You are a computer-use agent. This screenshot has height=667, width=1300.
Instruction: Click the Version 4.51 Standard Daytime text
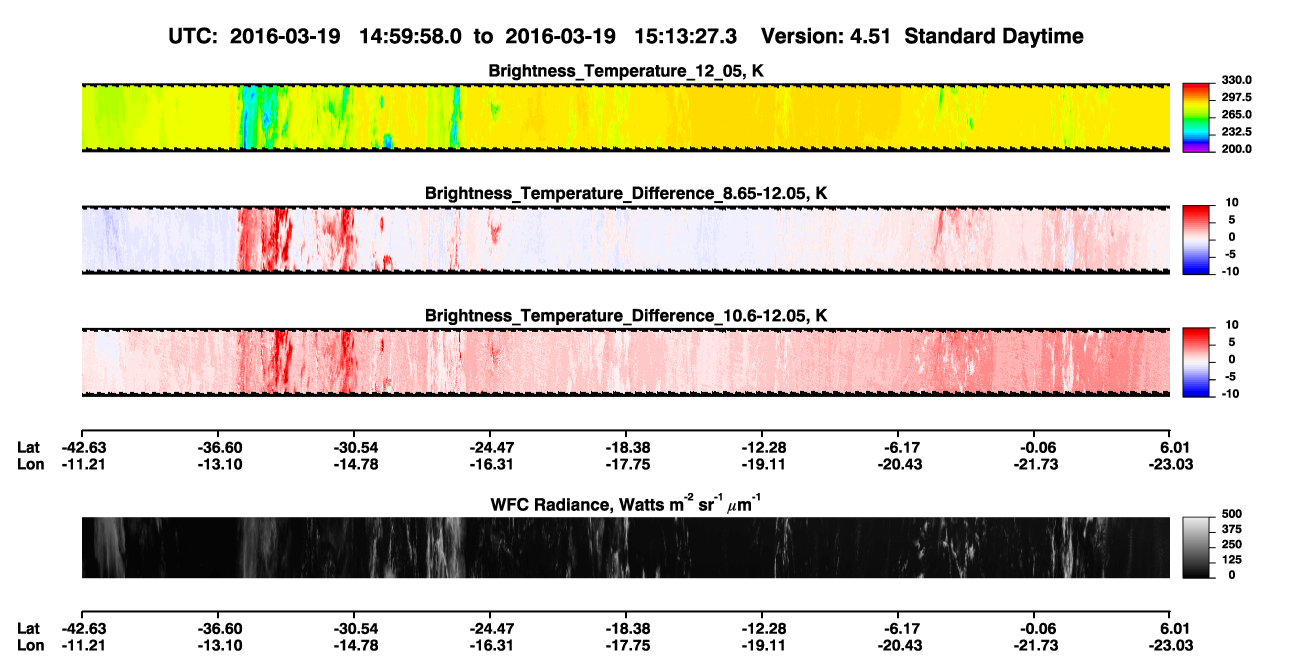(922, 36)
